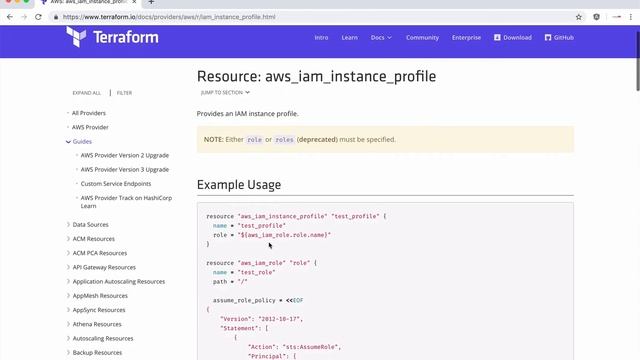Expand Backup Resources section
The image size is (640, 360).
[97, 353]
